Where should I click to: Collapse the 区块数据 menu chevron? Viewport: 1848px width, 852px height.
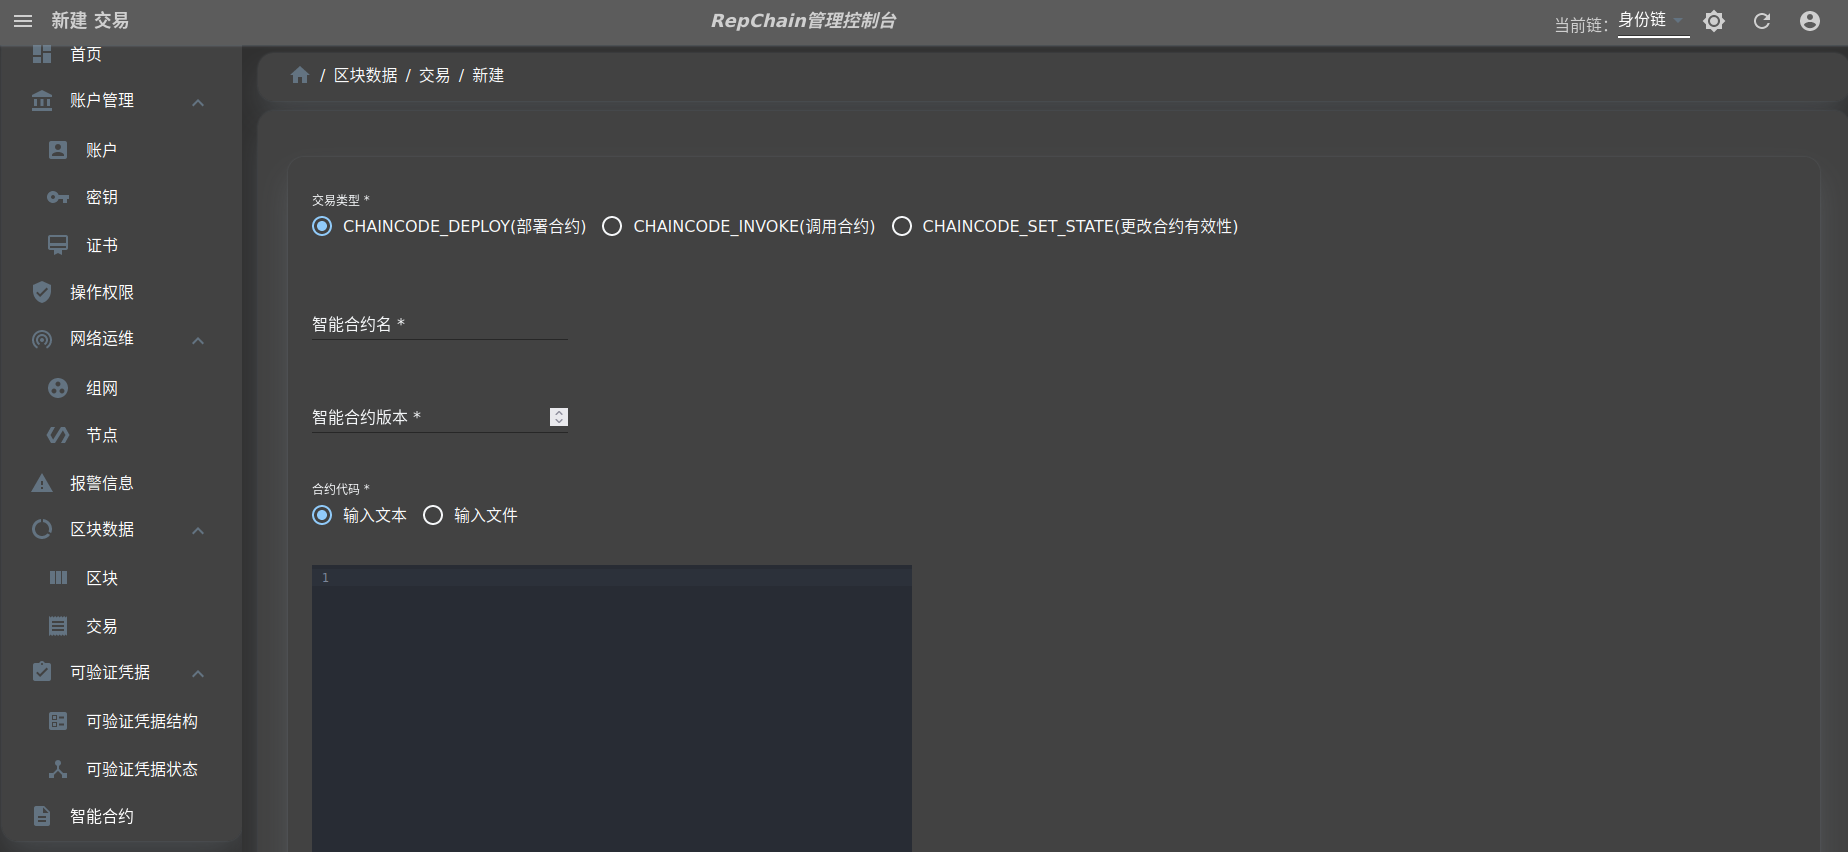click(x=198, y=530)
